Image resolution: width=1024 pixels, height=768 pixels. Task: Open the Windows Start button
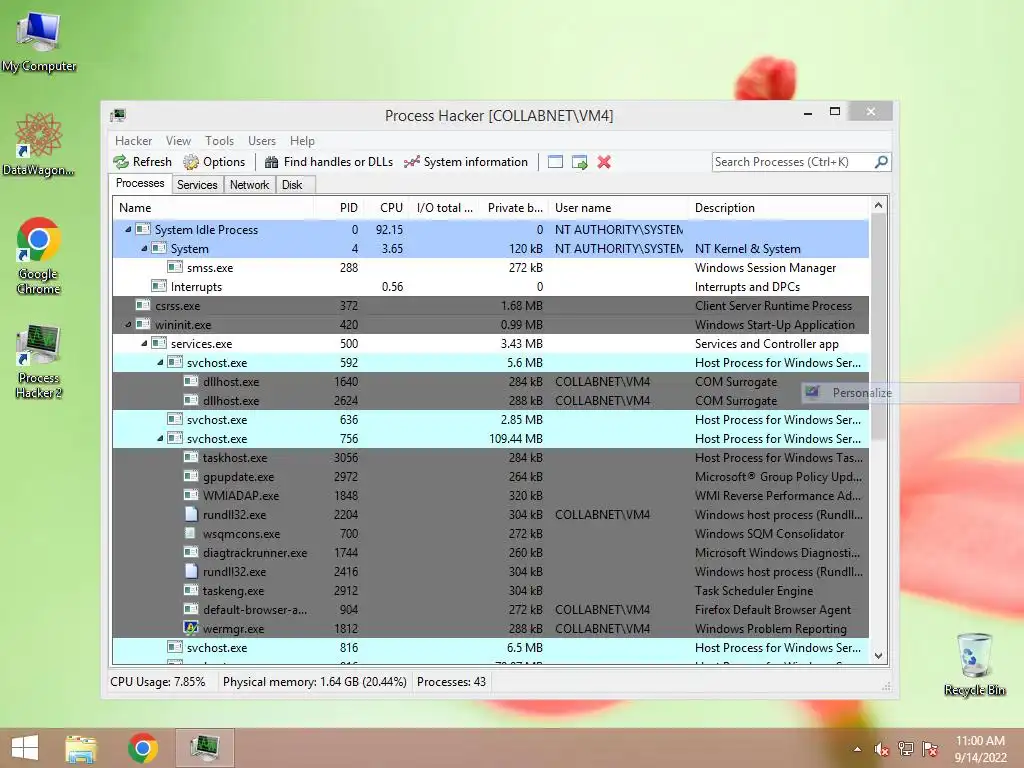coord(25,748)
